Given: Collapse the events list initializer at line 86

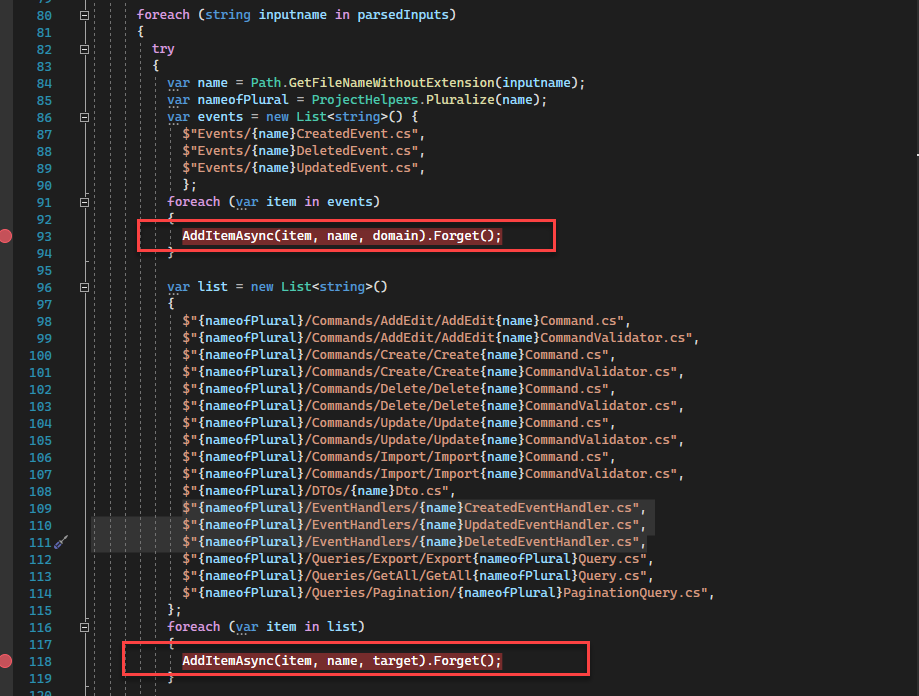Looking at the screenshot, I should [84, 118].
